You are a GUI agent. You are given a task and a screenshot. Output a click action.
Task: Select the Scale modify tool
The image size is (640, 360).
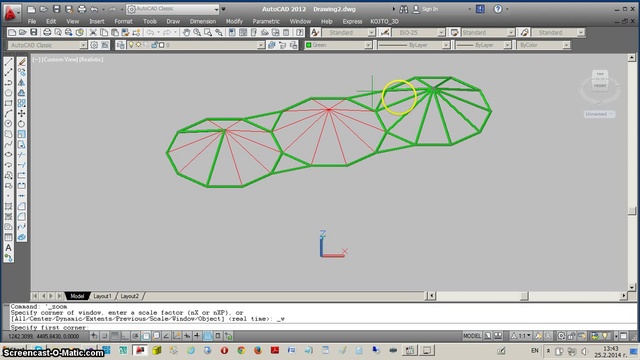pyautogui.click(x=22, y=134)
